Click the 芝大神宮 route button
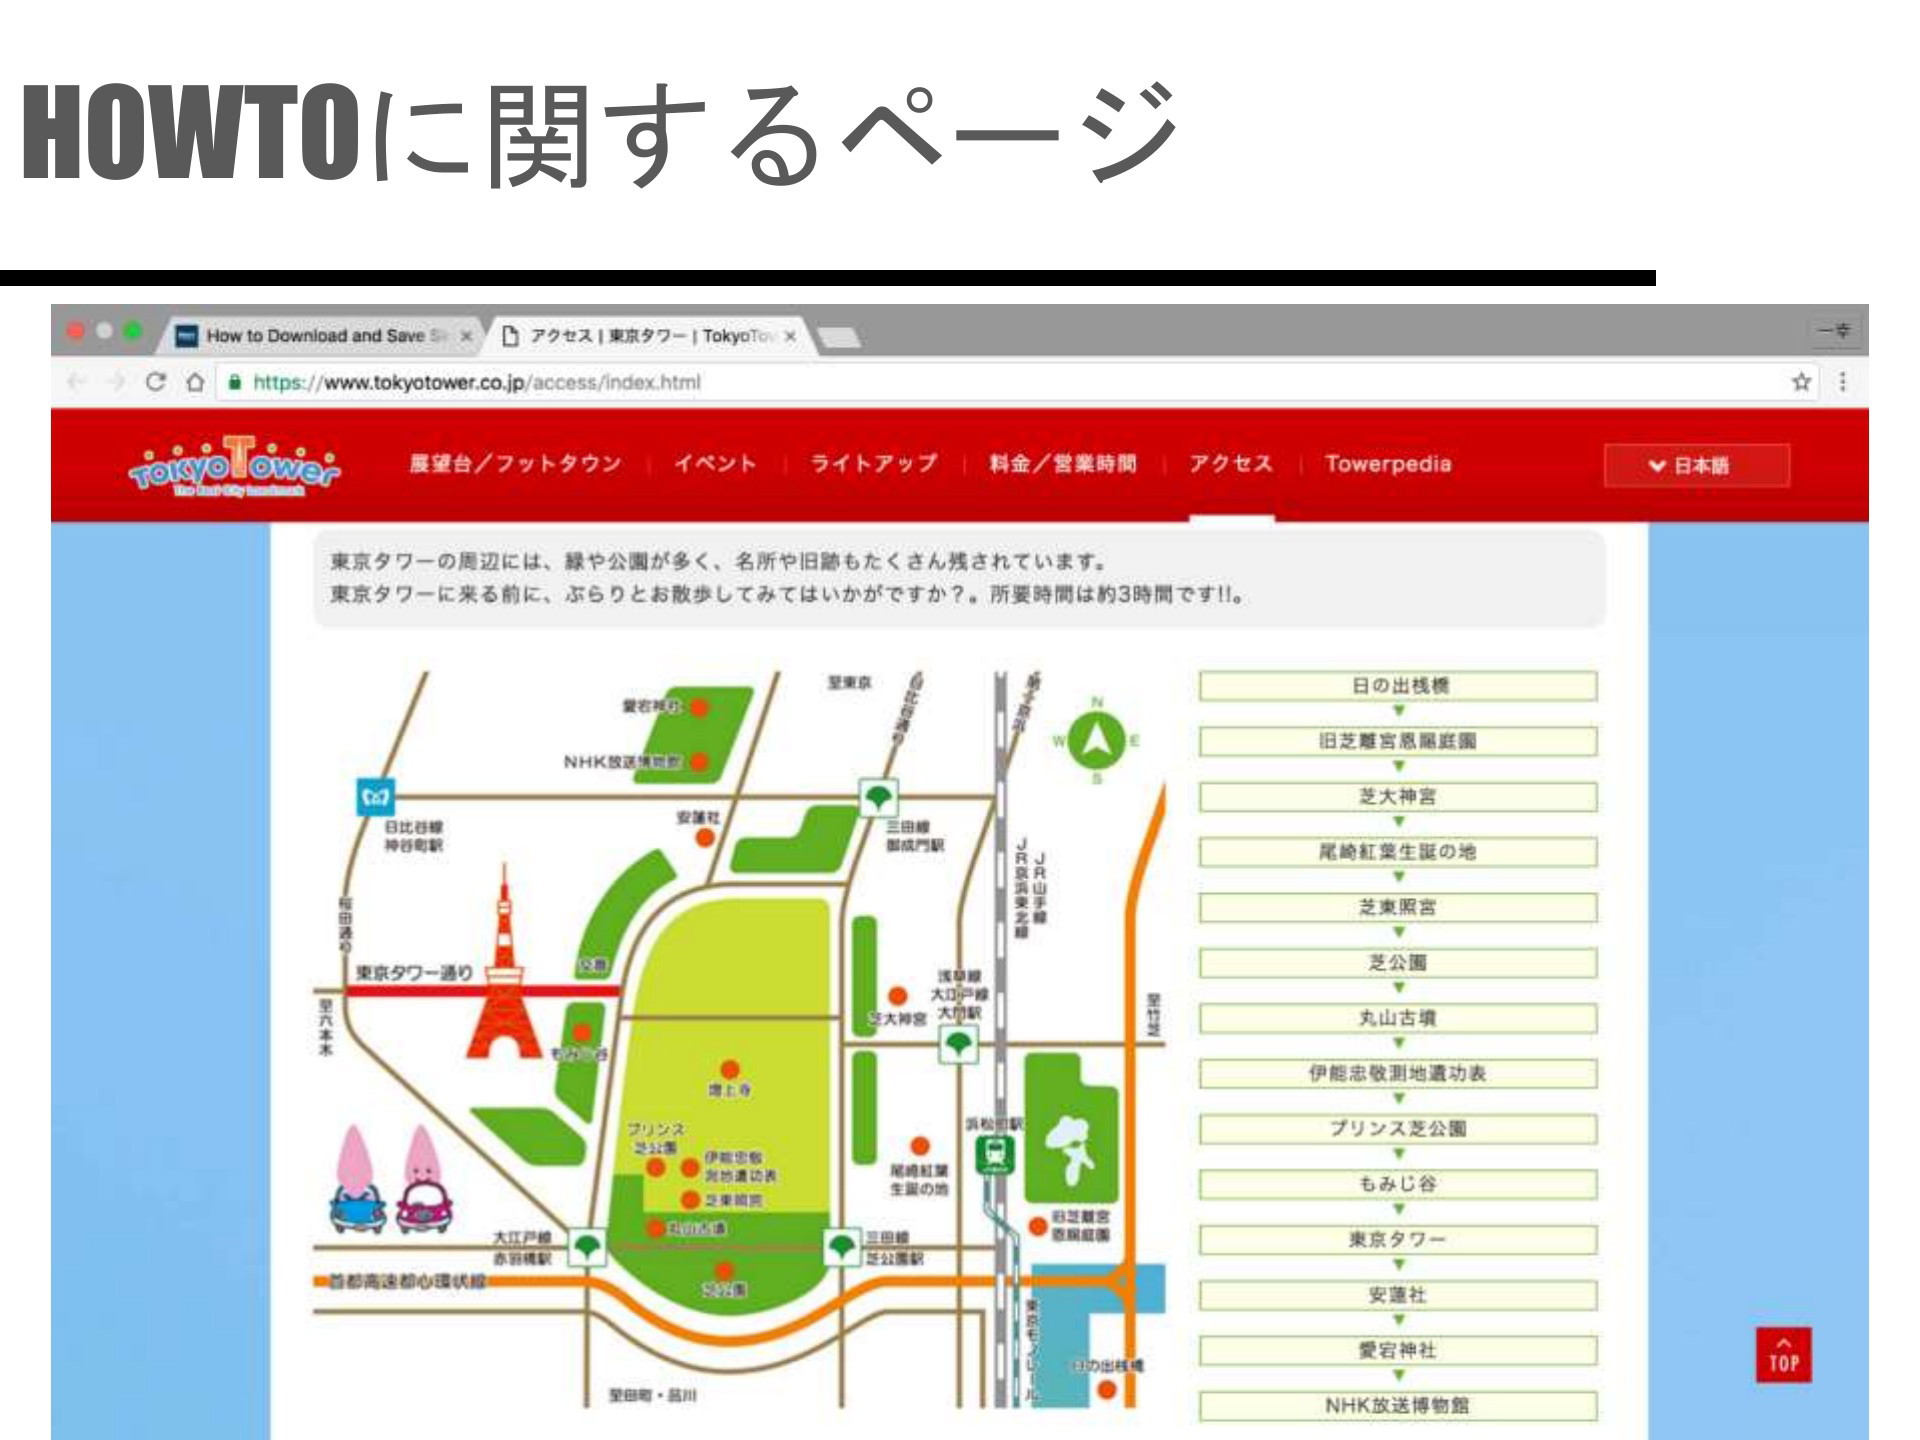This screenshot has height=1440, width=1920. 1398,797
